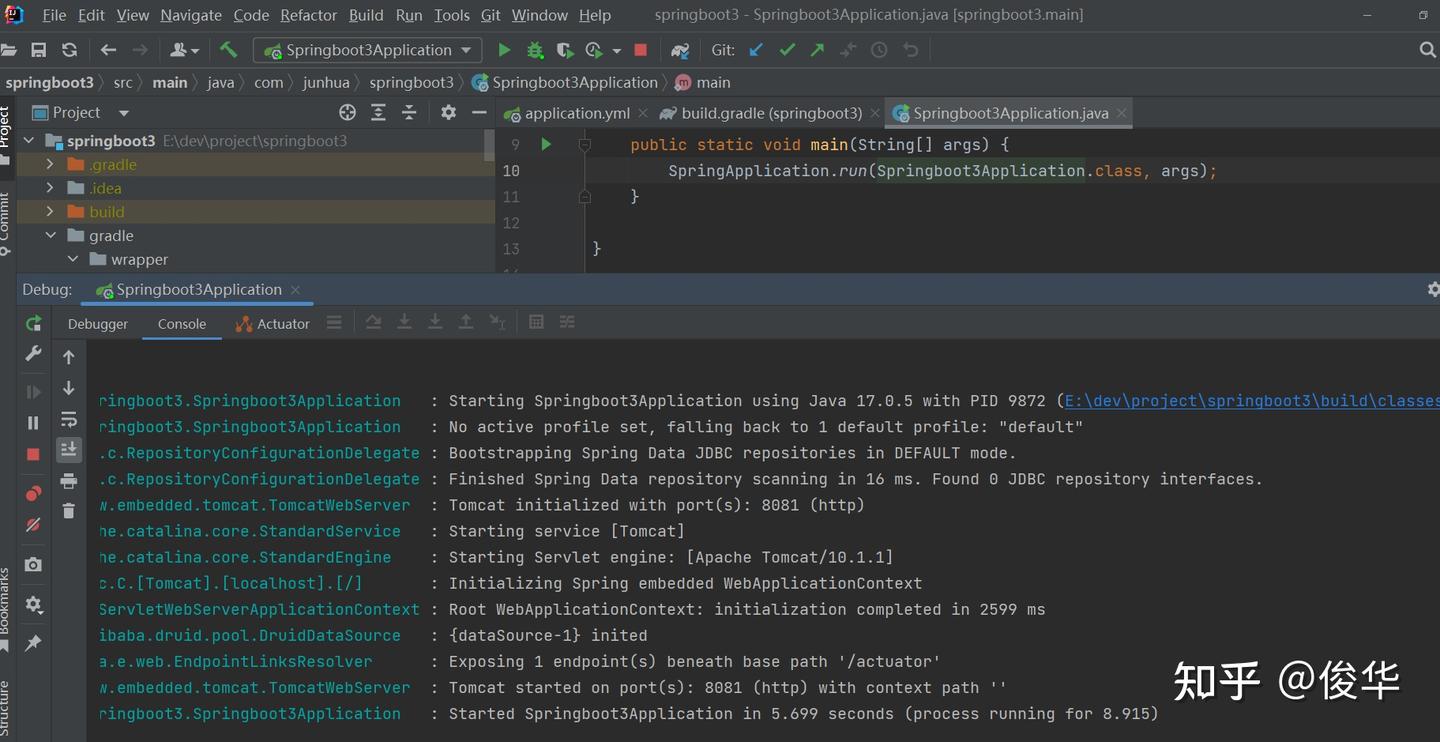
Task: Open the Refactor menu
Action: pyautogui.click(x=308, y=15)
